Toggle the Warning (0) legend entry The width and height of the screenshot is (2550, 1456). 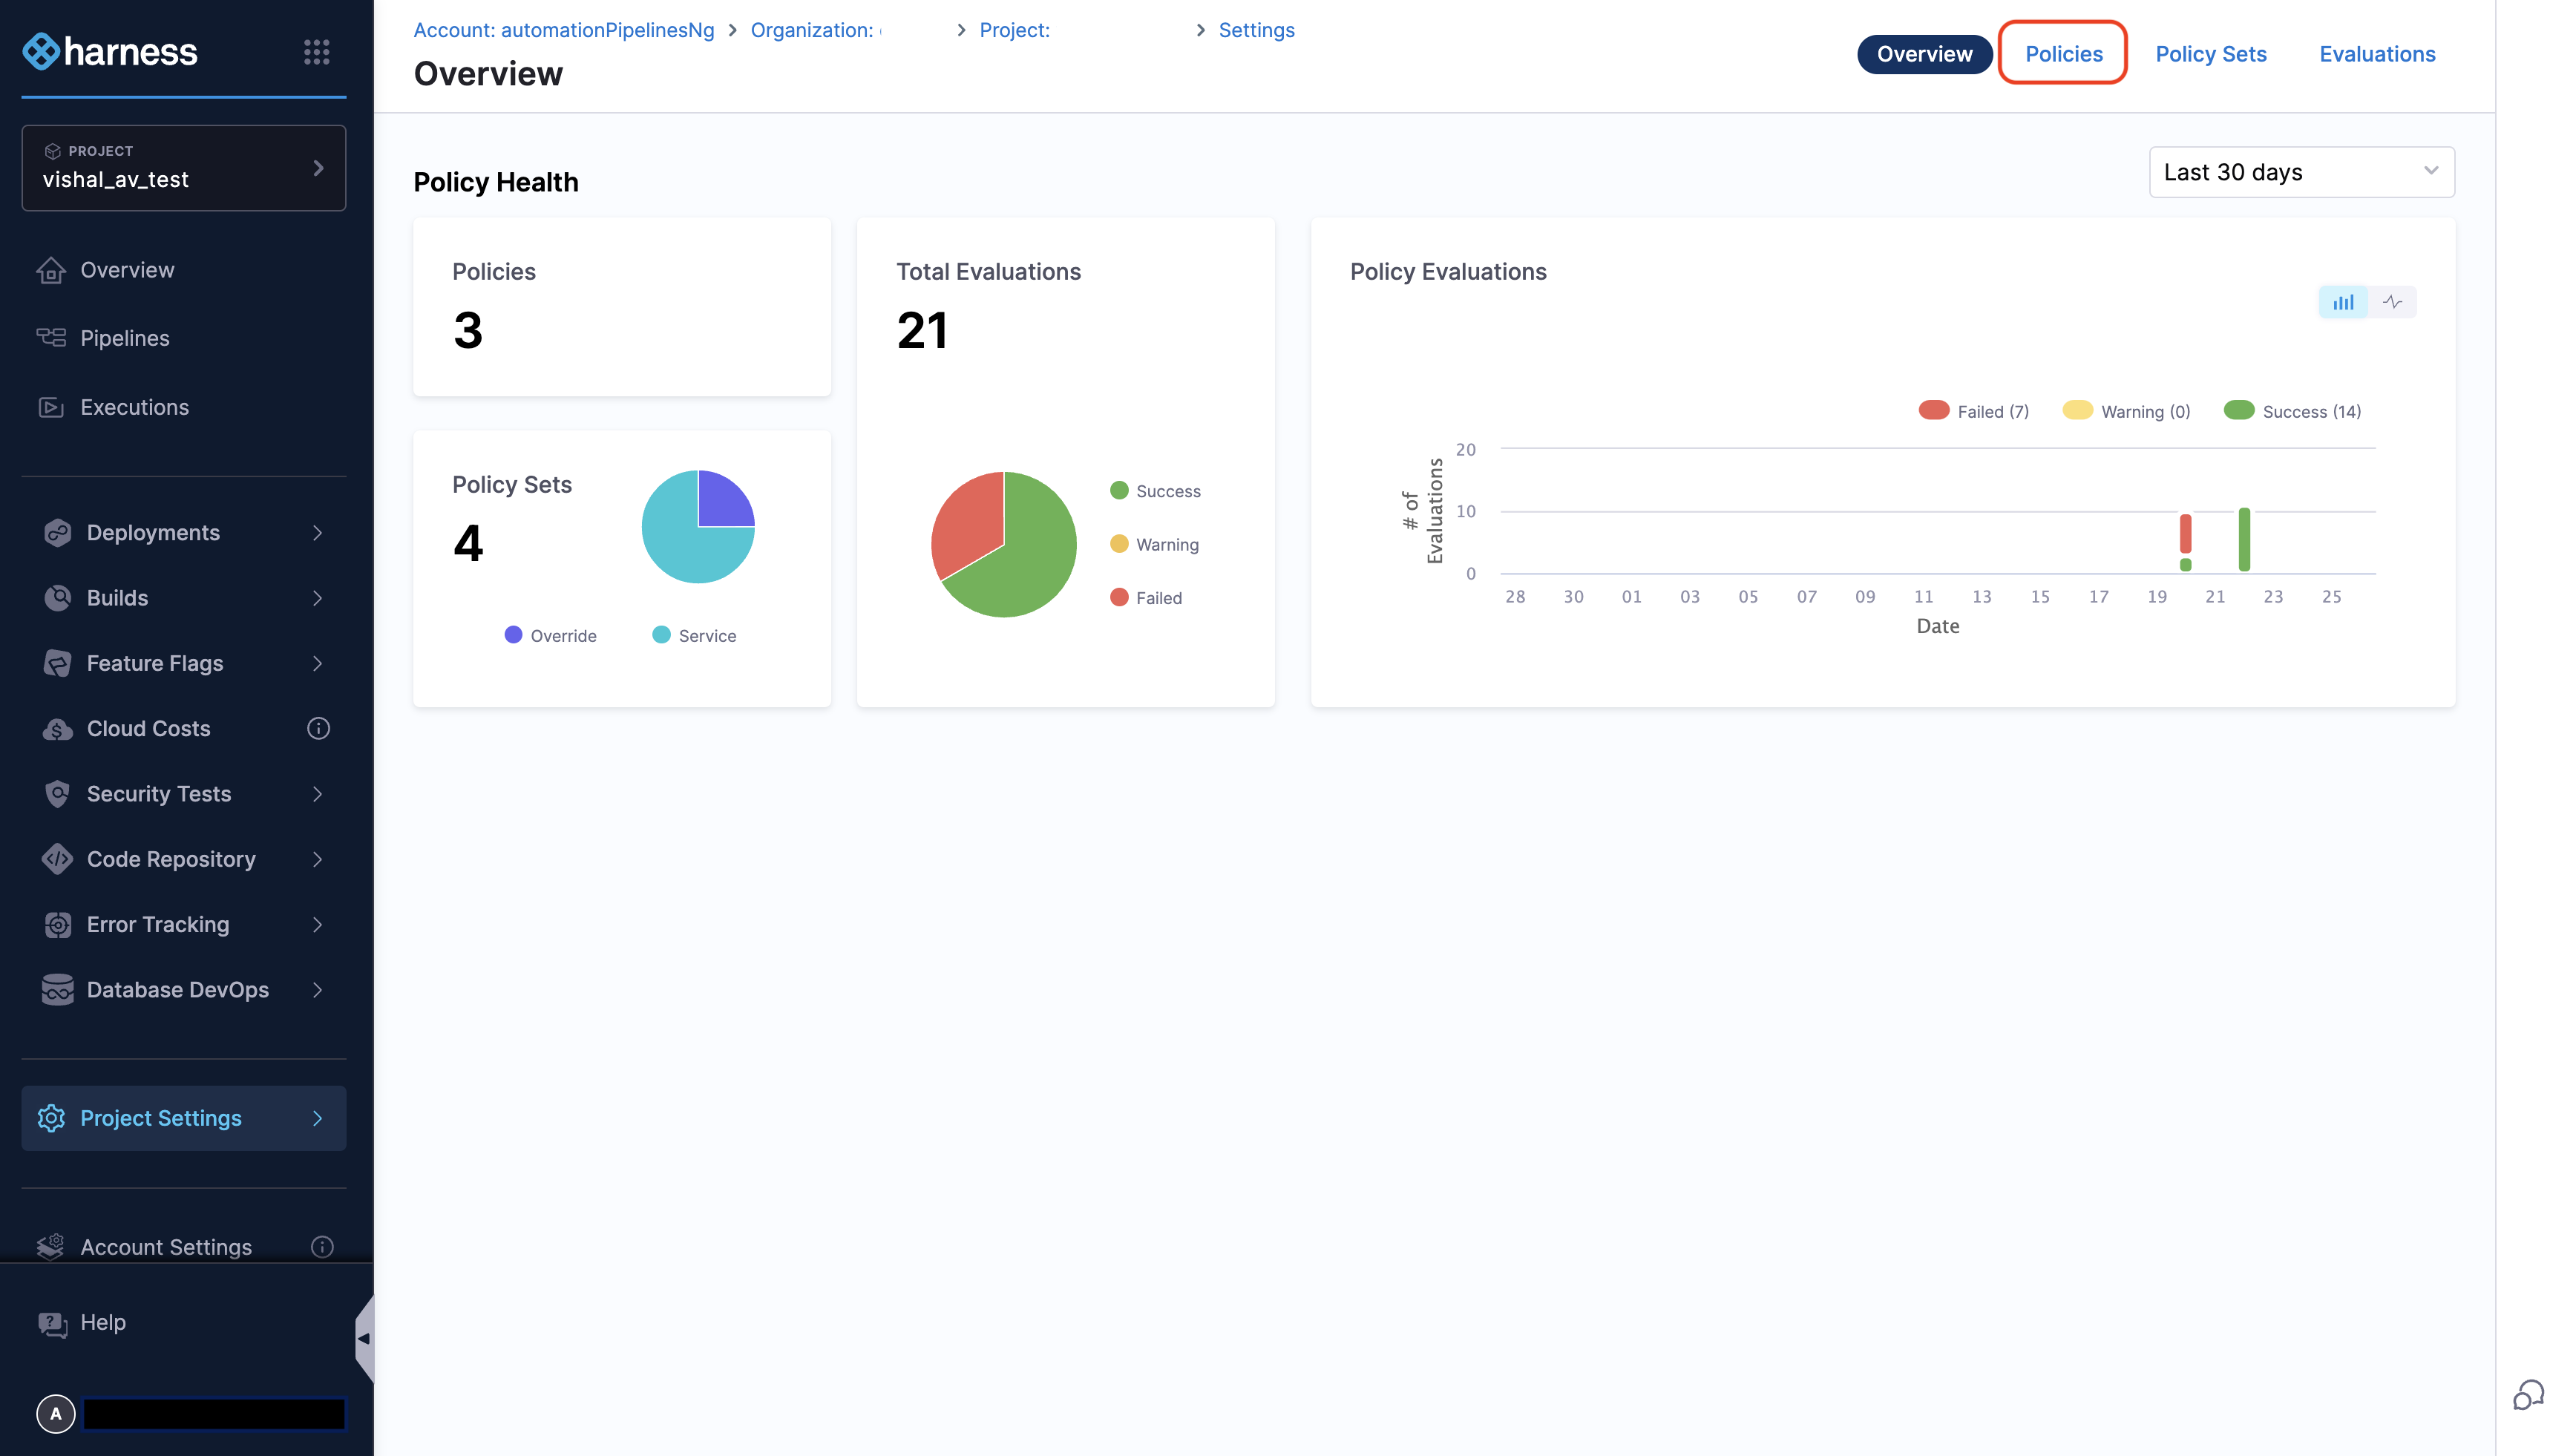[x=2126, y=410]
